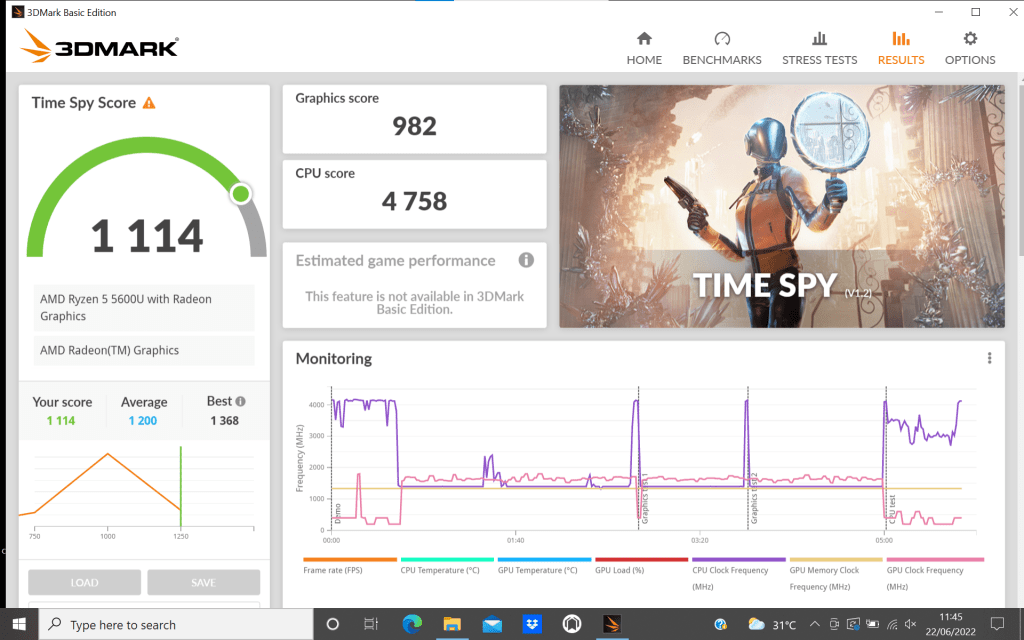Click the Graphics score value 982
Screen dimensions: 1024x640
pyautogui.click(x=414, y=126)
